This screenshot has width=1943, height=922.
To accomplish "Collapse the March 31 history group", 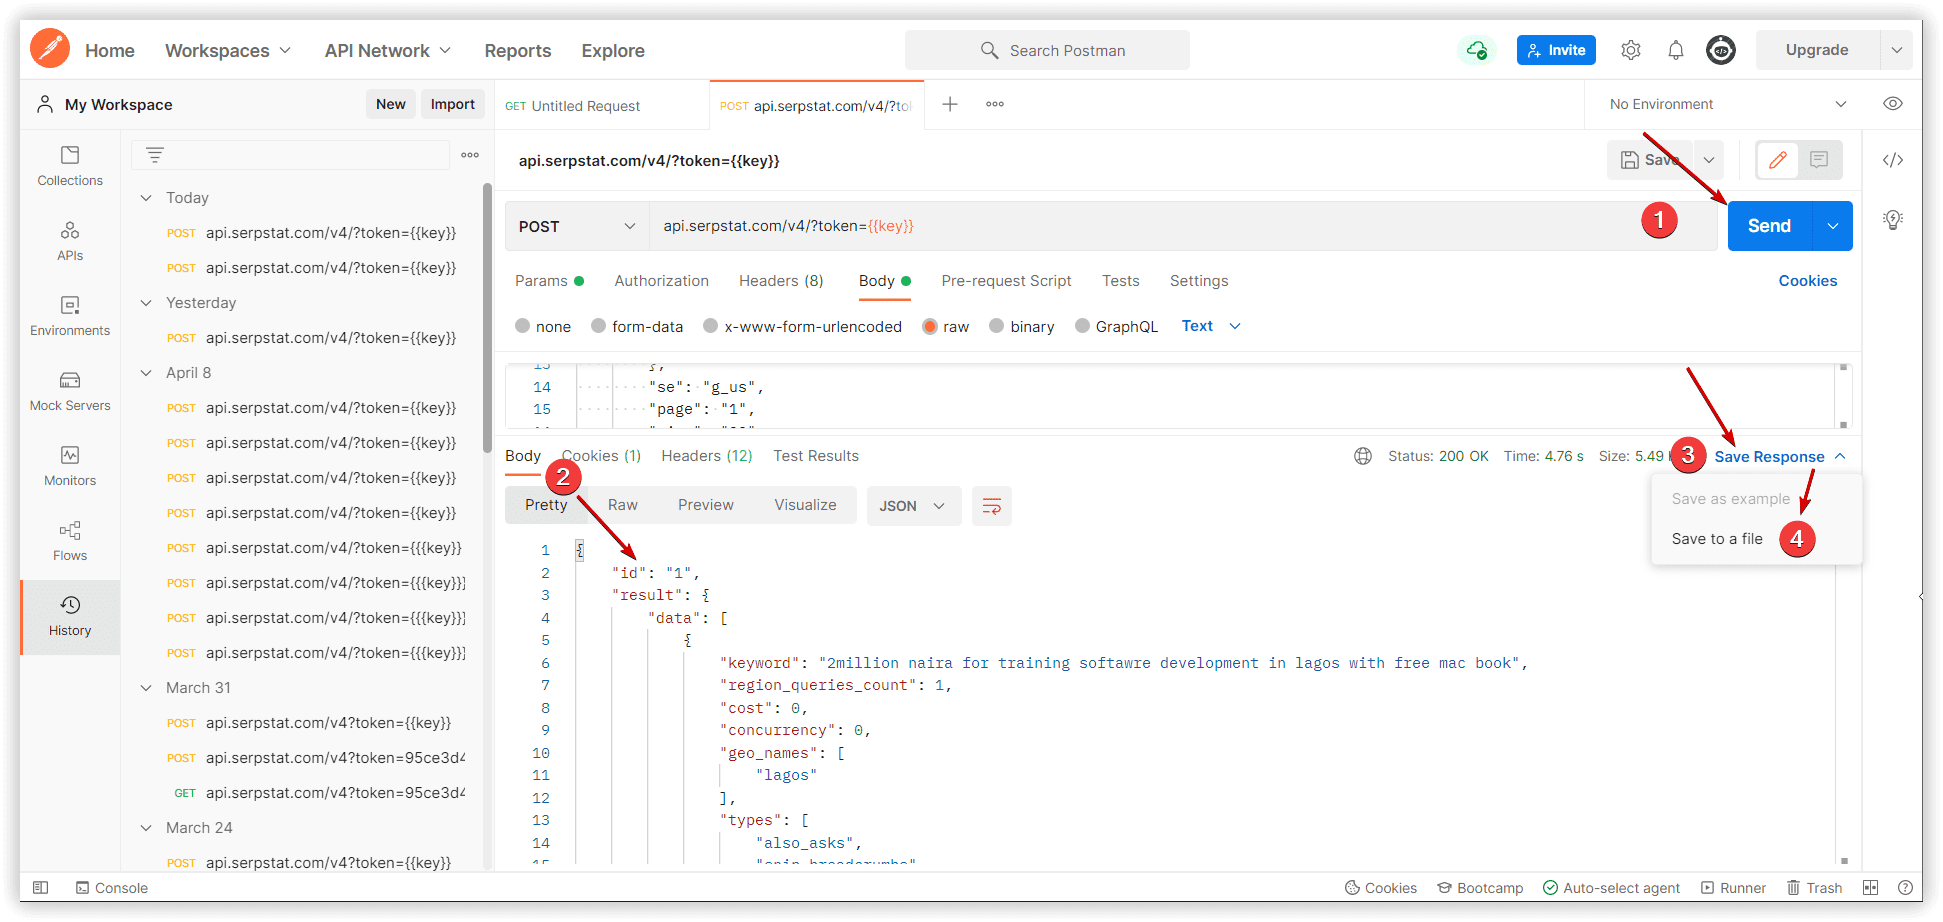I will tap(146, 688).
